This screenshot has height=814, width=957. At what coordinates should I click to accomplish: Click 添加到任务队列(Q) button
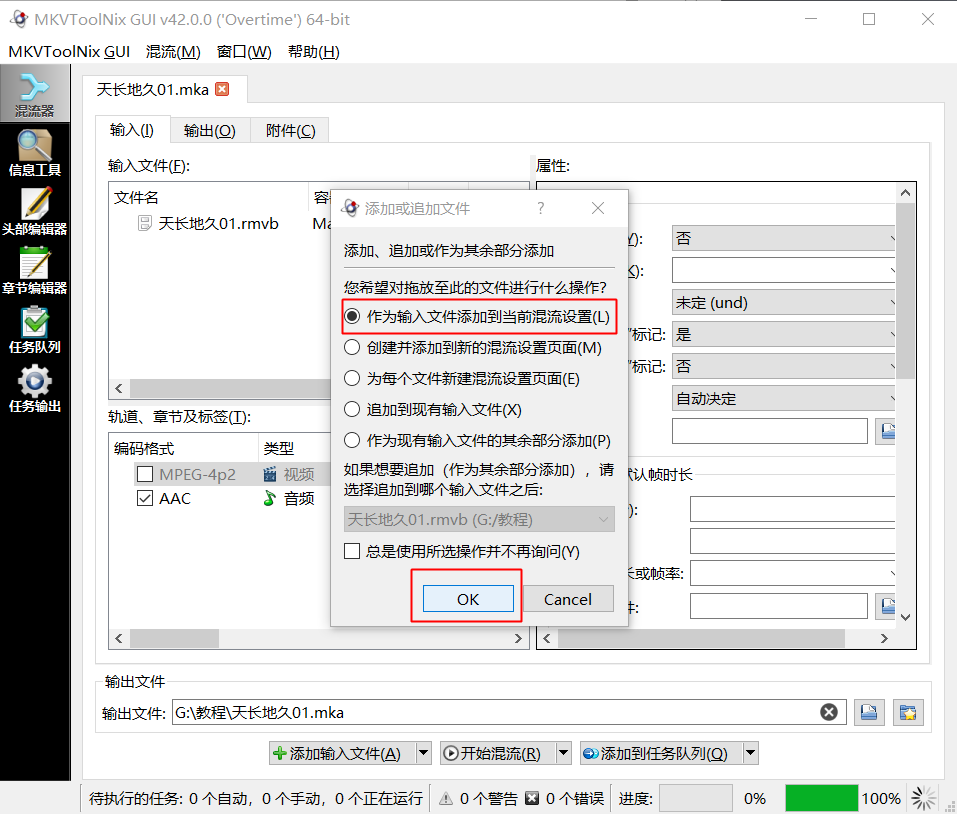[662, 753]
